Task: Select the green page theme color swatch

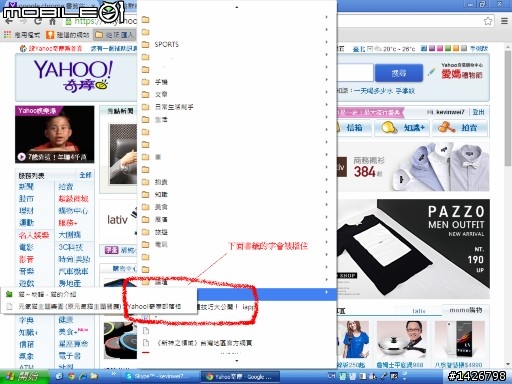Action: click(x=448, y=49)
